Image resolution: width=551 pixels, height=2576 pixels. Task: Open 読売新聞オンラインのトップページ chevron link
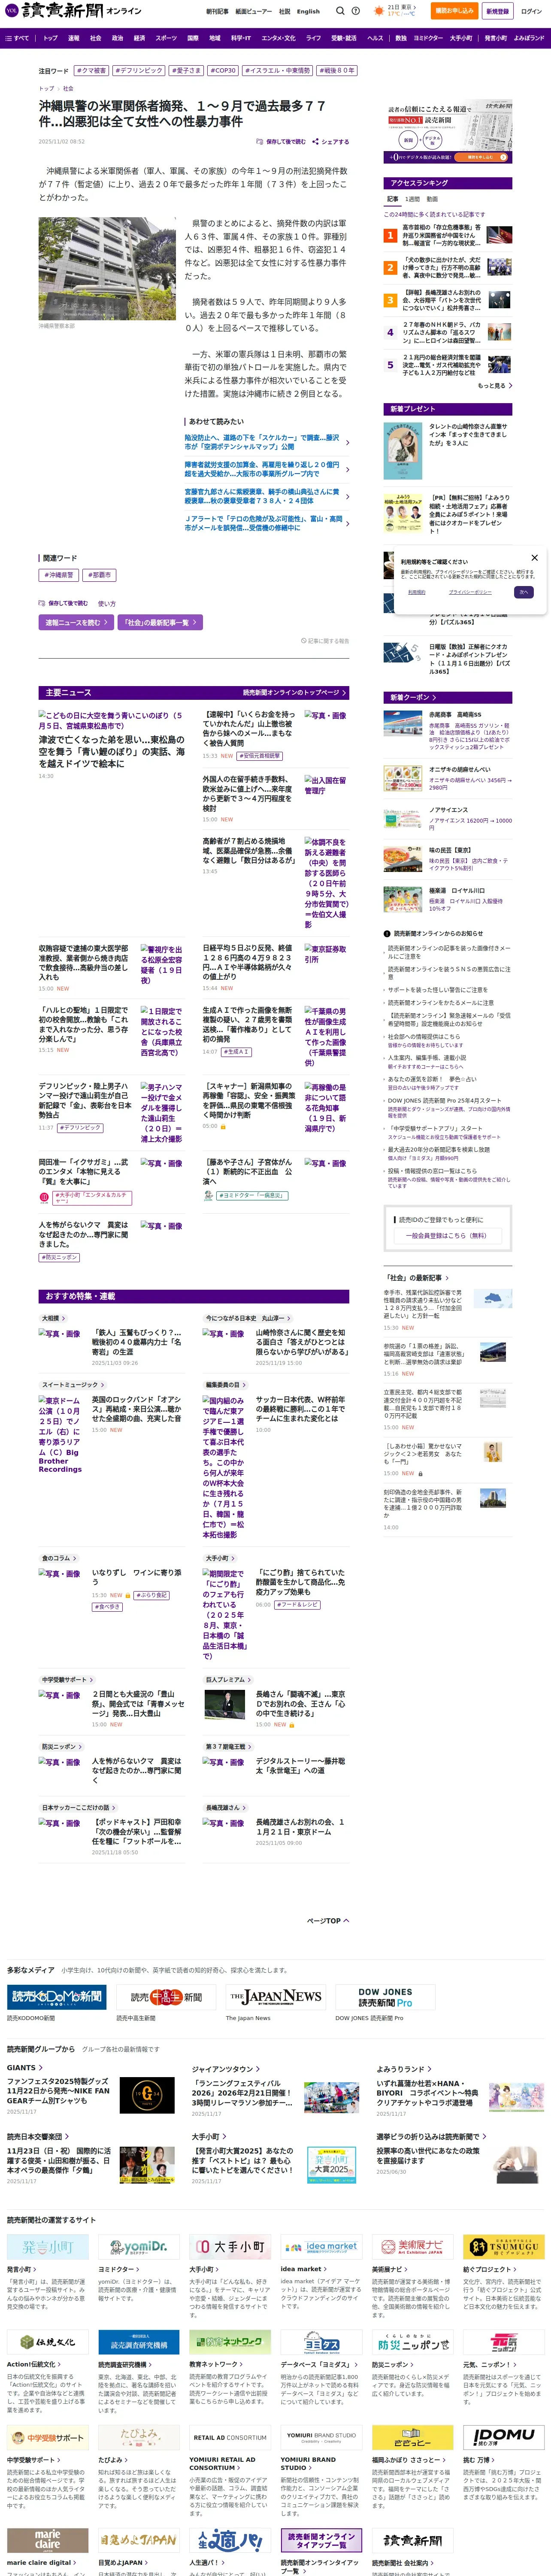tap(294, 692)
